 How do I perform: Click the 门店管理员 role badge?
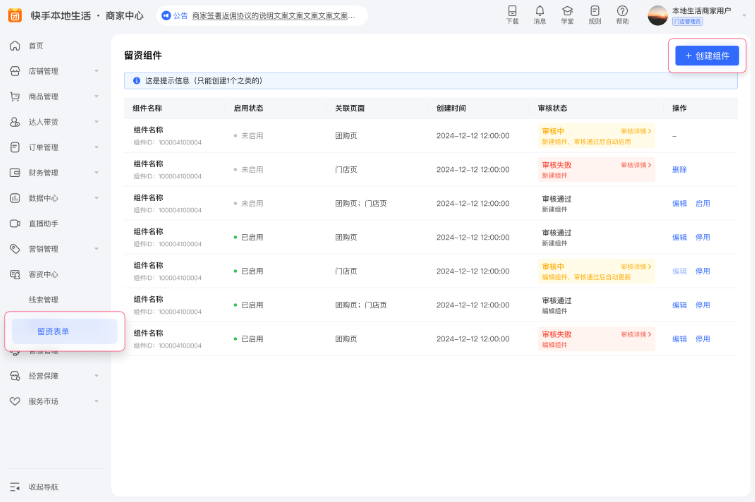687,22
